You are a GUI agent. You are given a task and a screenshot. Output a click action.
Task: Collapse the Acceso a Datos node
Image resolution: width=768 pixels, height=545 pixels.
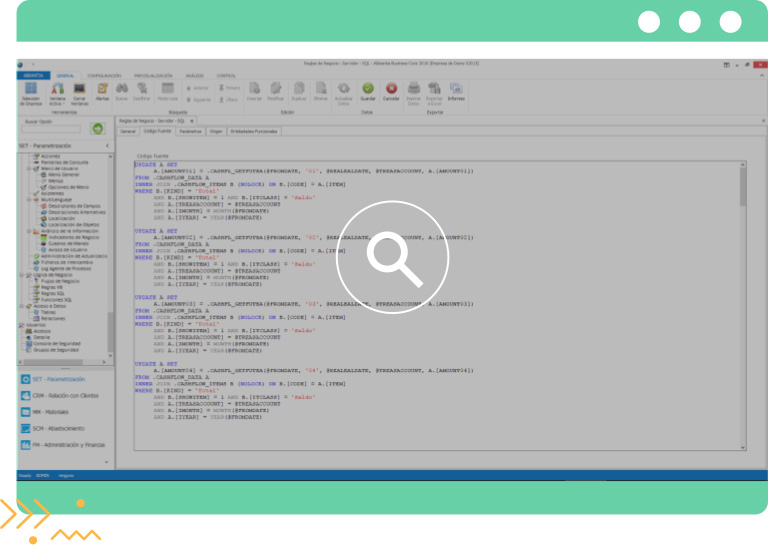tap(22, 306)
